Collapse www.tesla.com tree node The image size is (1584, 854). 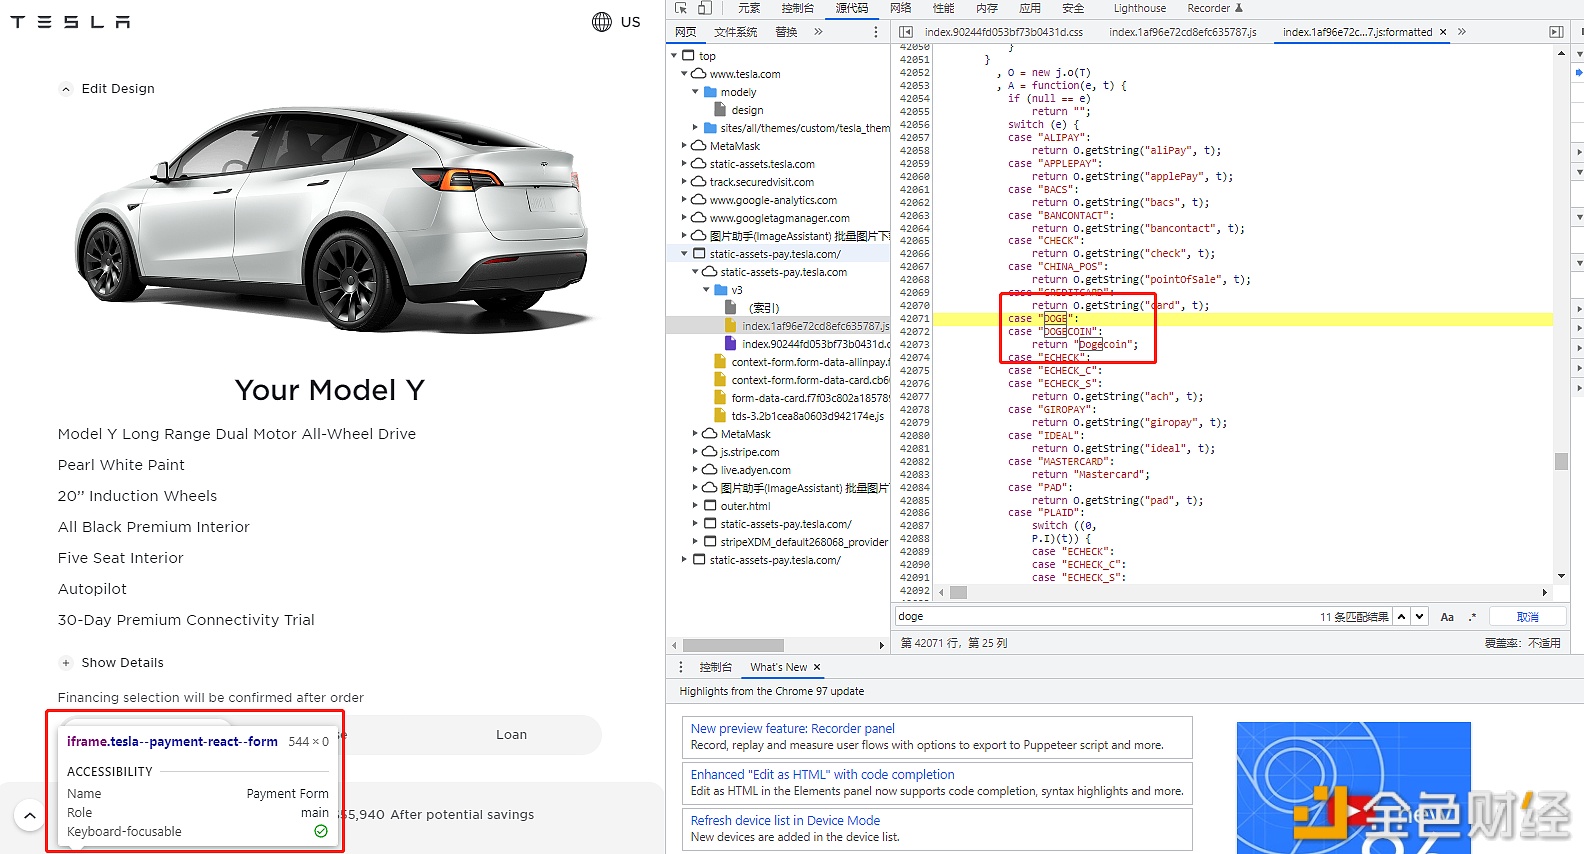tap(685, 74)
